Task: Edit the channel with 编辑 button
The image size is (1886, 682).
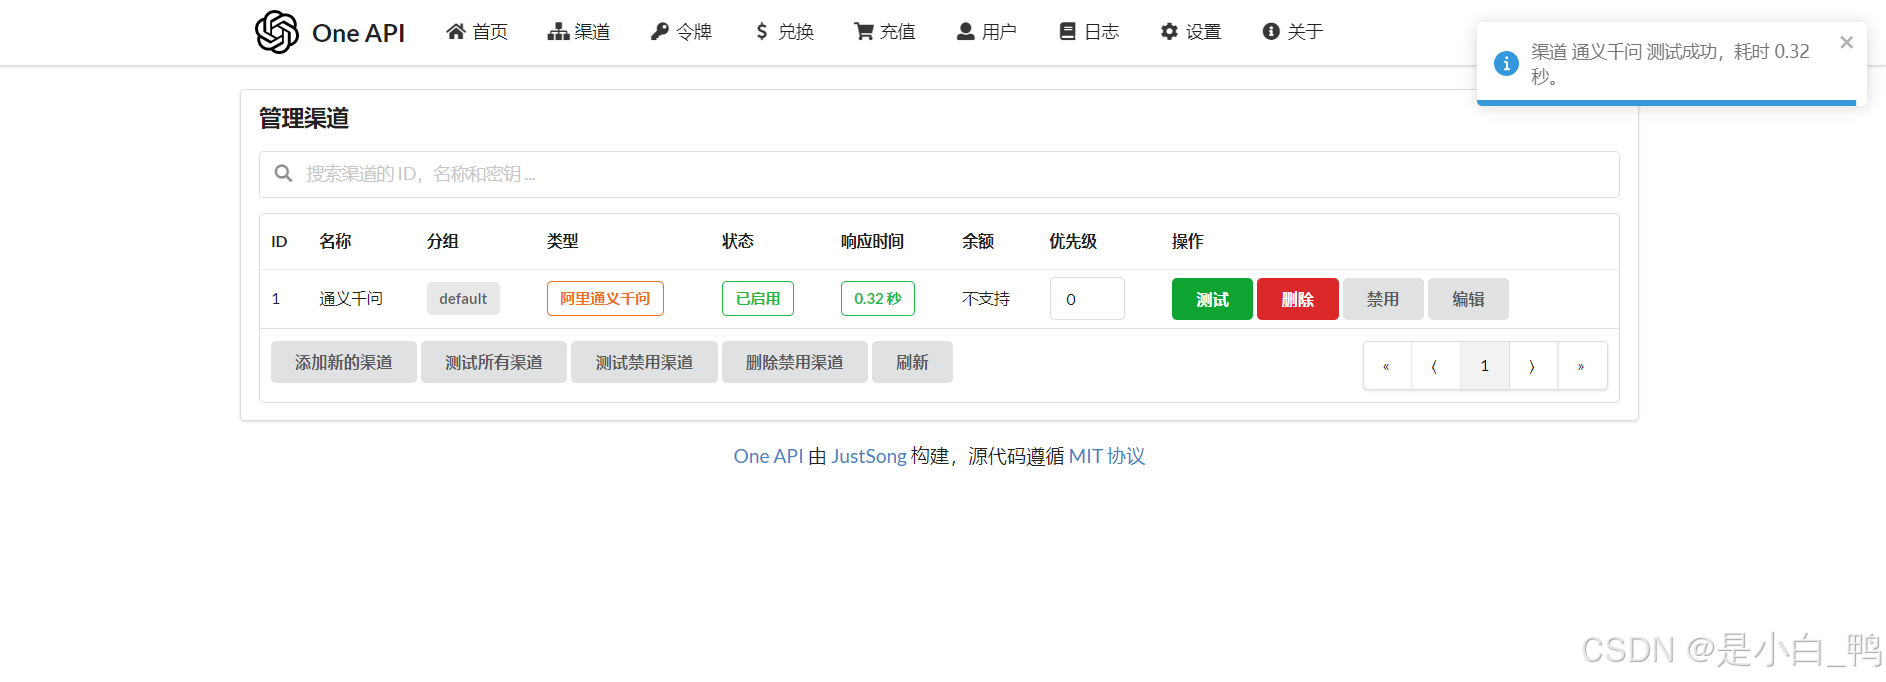Action: [x=1468, y=299]
